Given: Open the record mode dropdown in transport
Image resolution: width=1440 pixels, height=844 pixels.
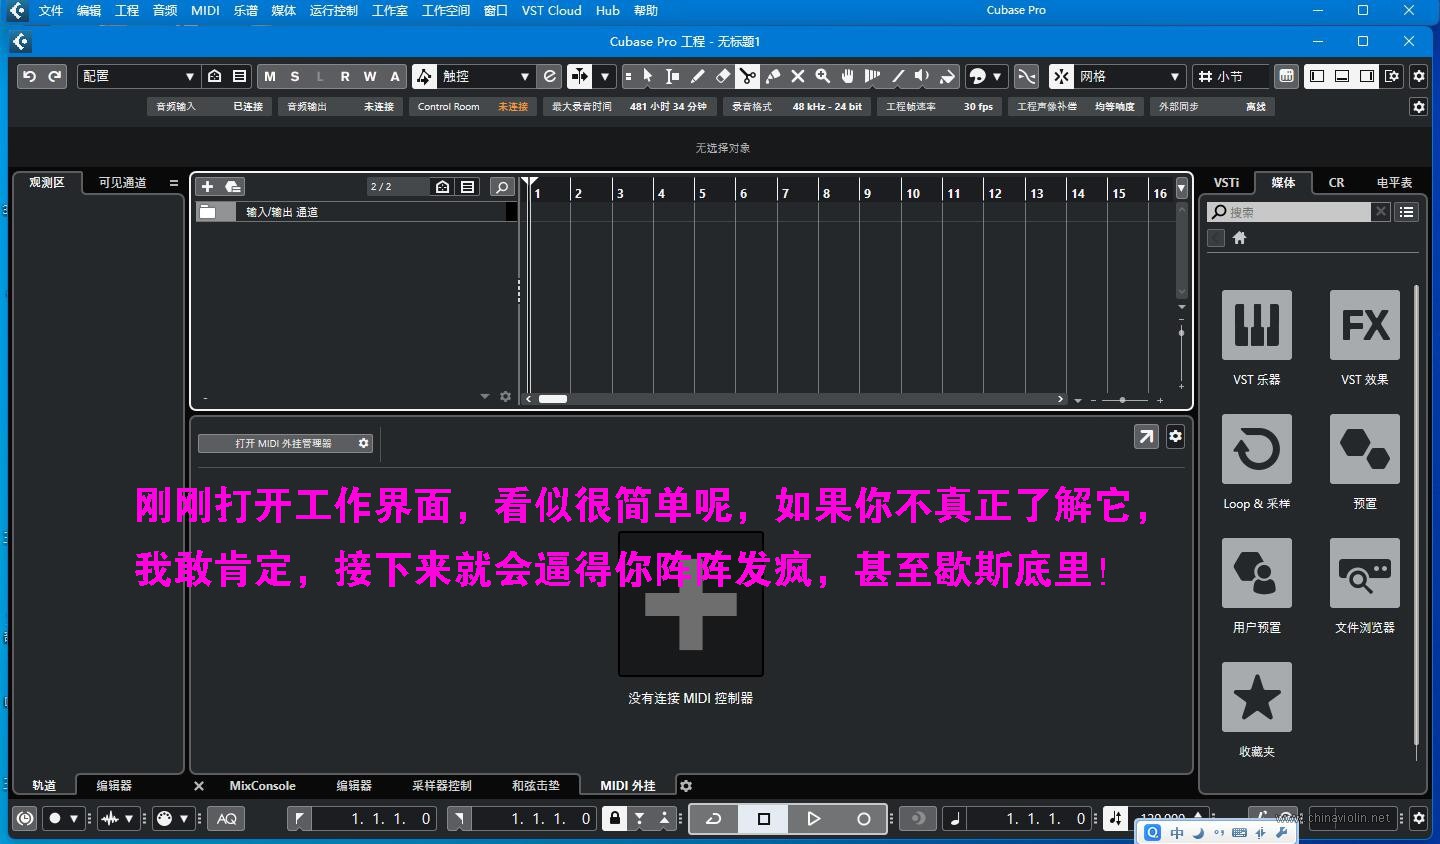Looking at the screenshot, I should pos(62,818).
